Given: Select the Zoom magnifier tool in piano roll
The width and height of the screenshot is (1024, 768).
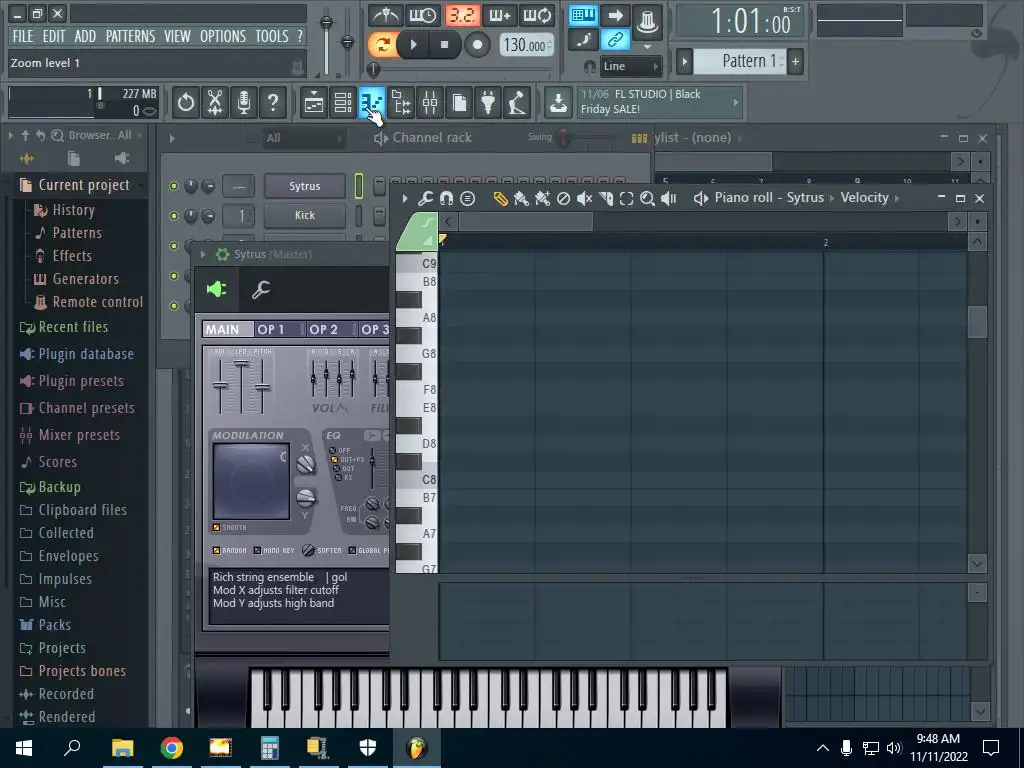Looking at the screenshot, I should tap(647, 199).
